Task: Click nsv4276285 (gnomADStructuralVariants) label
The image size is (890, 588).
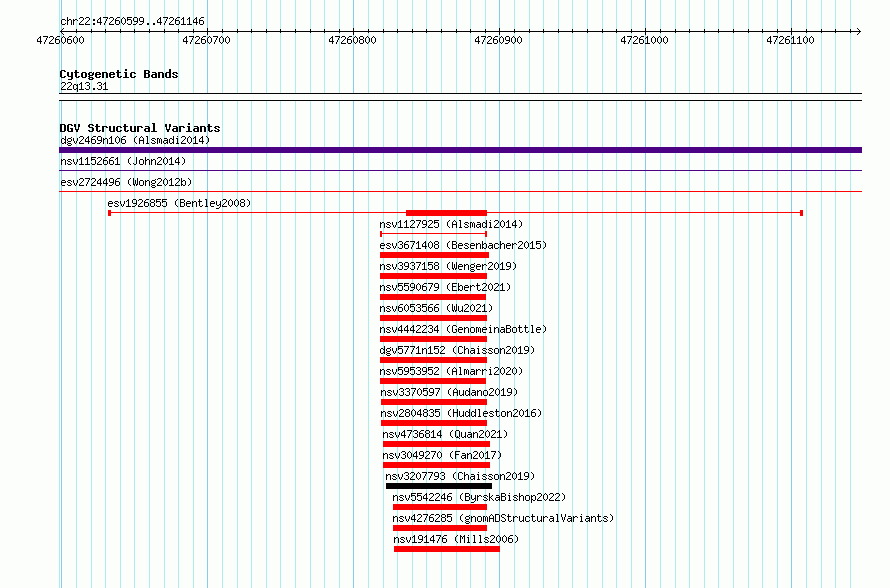Action: click(503, 518)
